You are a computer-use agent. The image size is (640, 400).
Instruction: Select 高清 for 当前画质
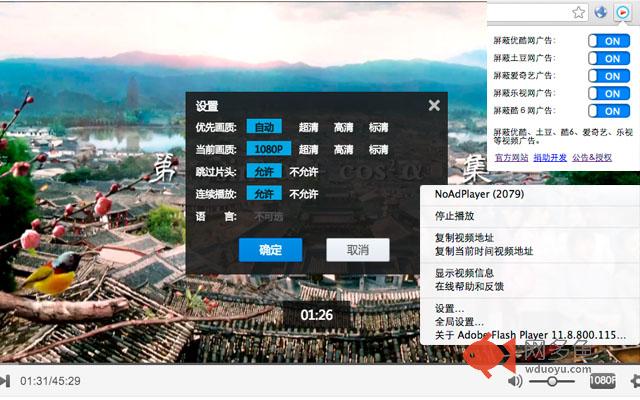click(343, 149)
